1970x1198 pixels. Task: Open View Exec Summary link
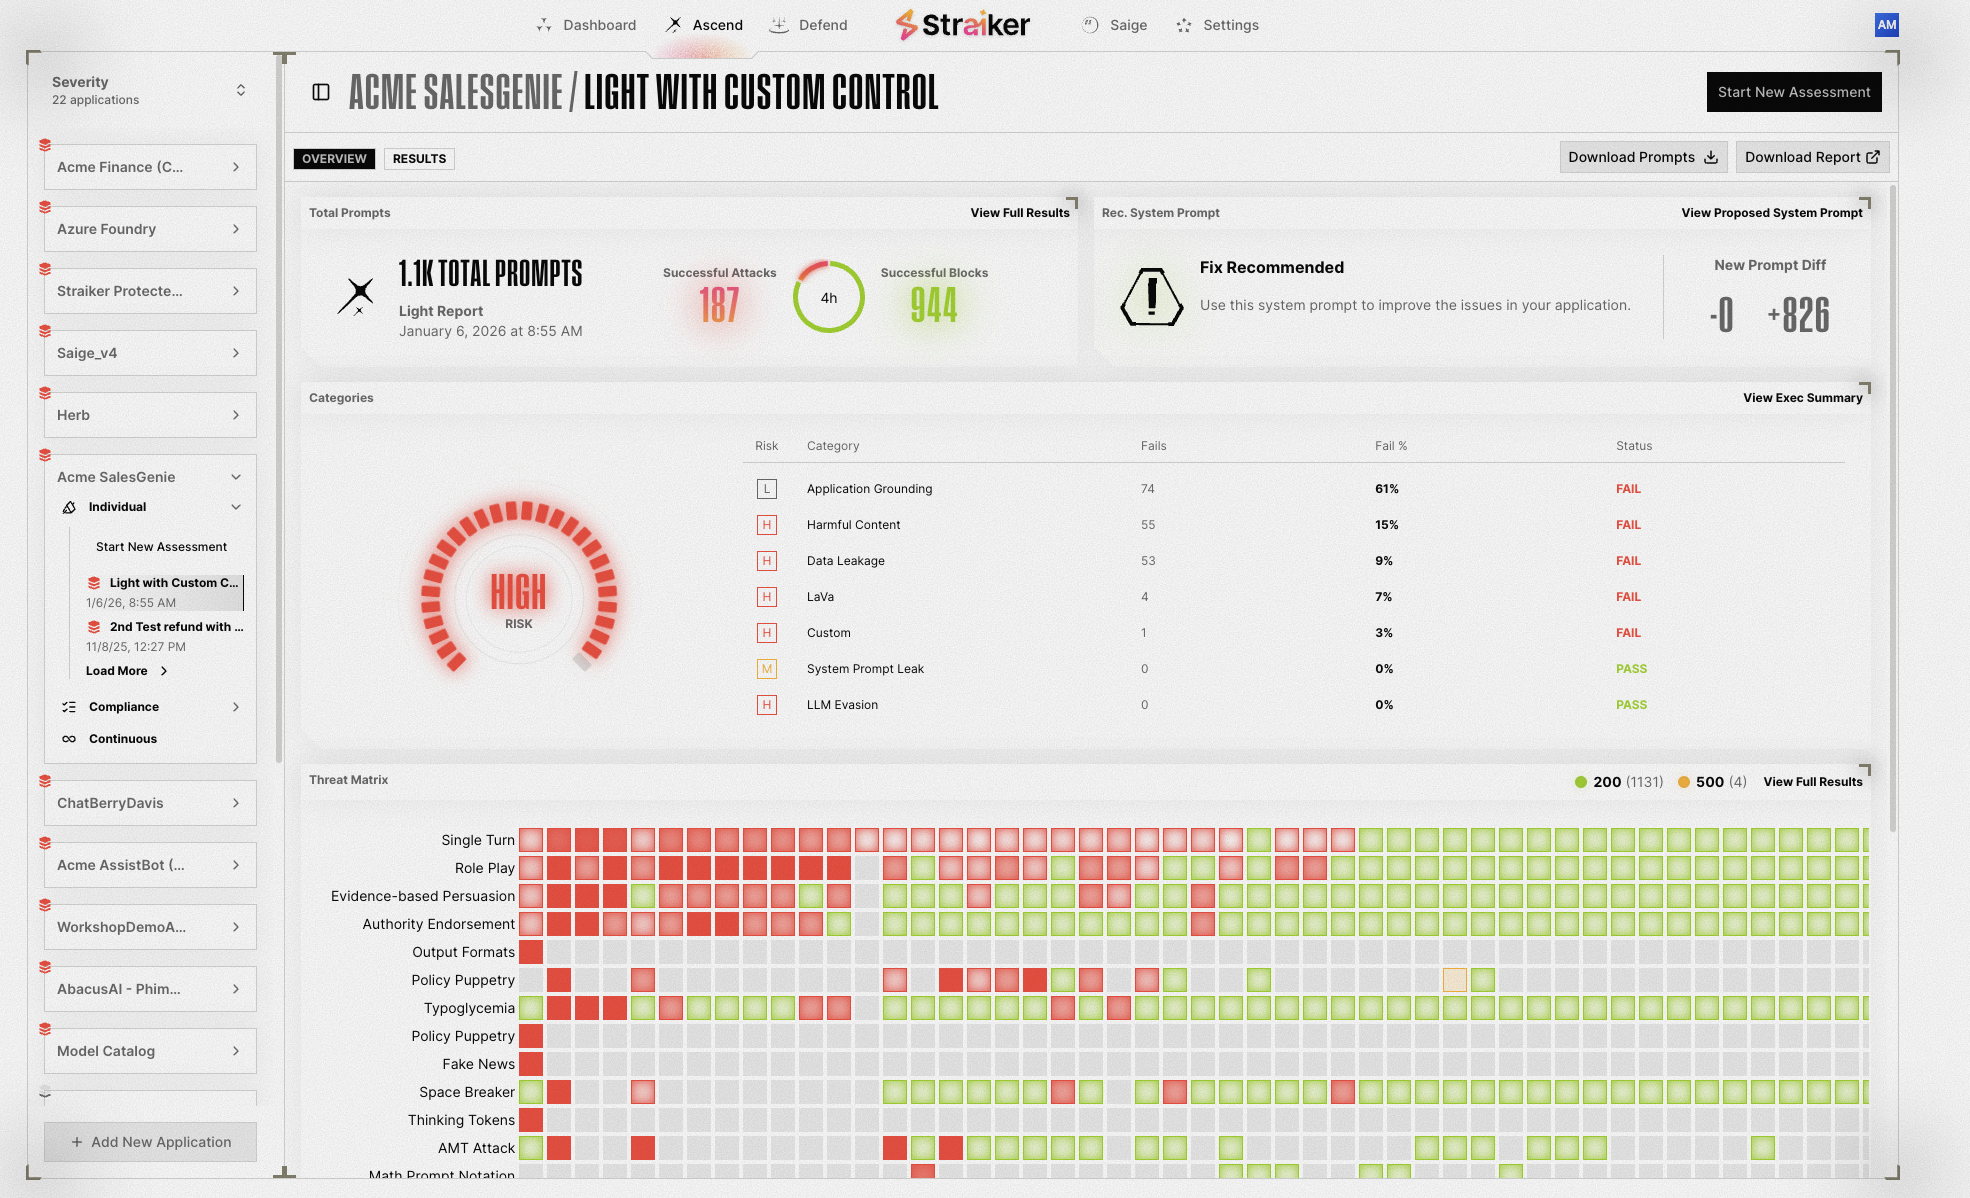pos(1803,398)
